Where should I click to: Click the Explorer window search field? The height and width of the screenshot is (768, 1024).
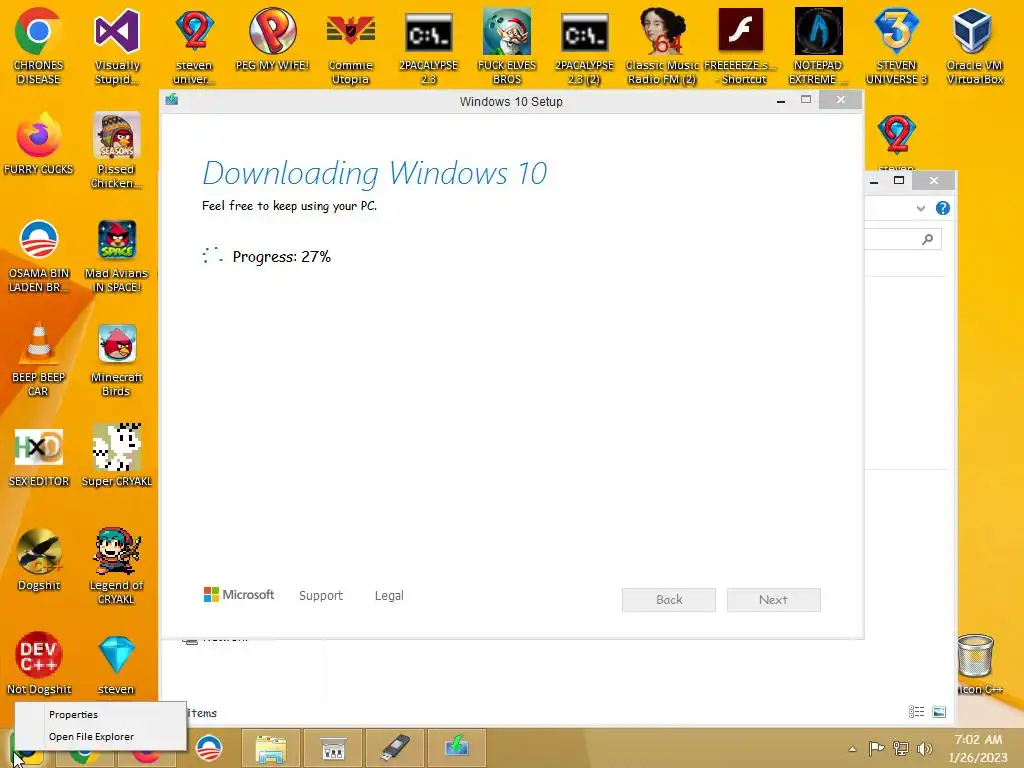click(903, 240)
